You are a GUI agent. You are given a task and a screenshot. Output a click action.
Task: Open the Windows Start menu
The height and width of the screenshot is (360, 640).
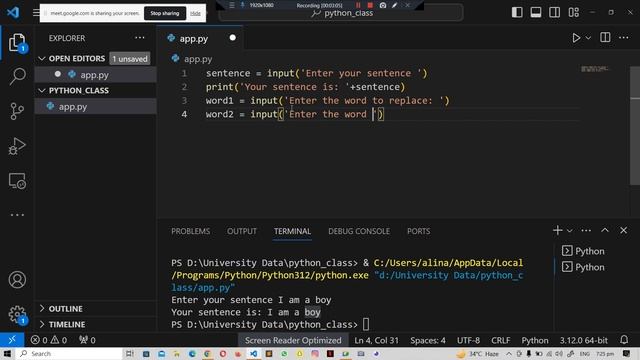[x=7, y=353]
